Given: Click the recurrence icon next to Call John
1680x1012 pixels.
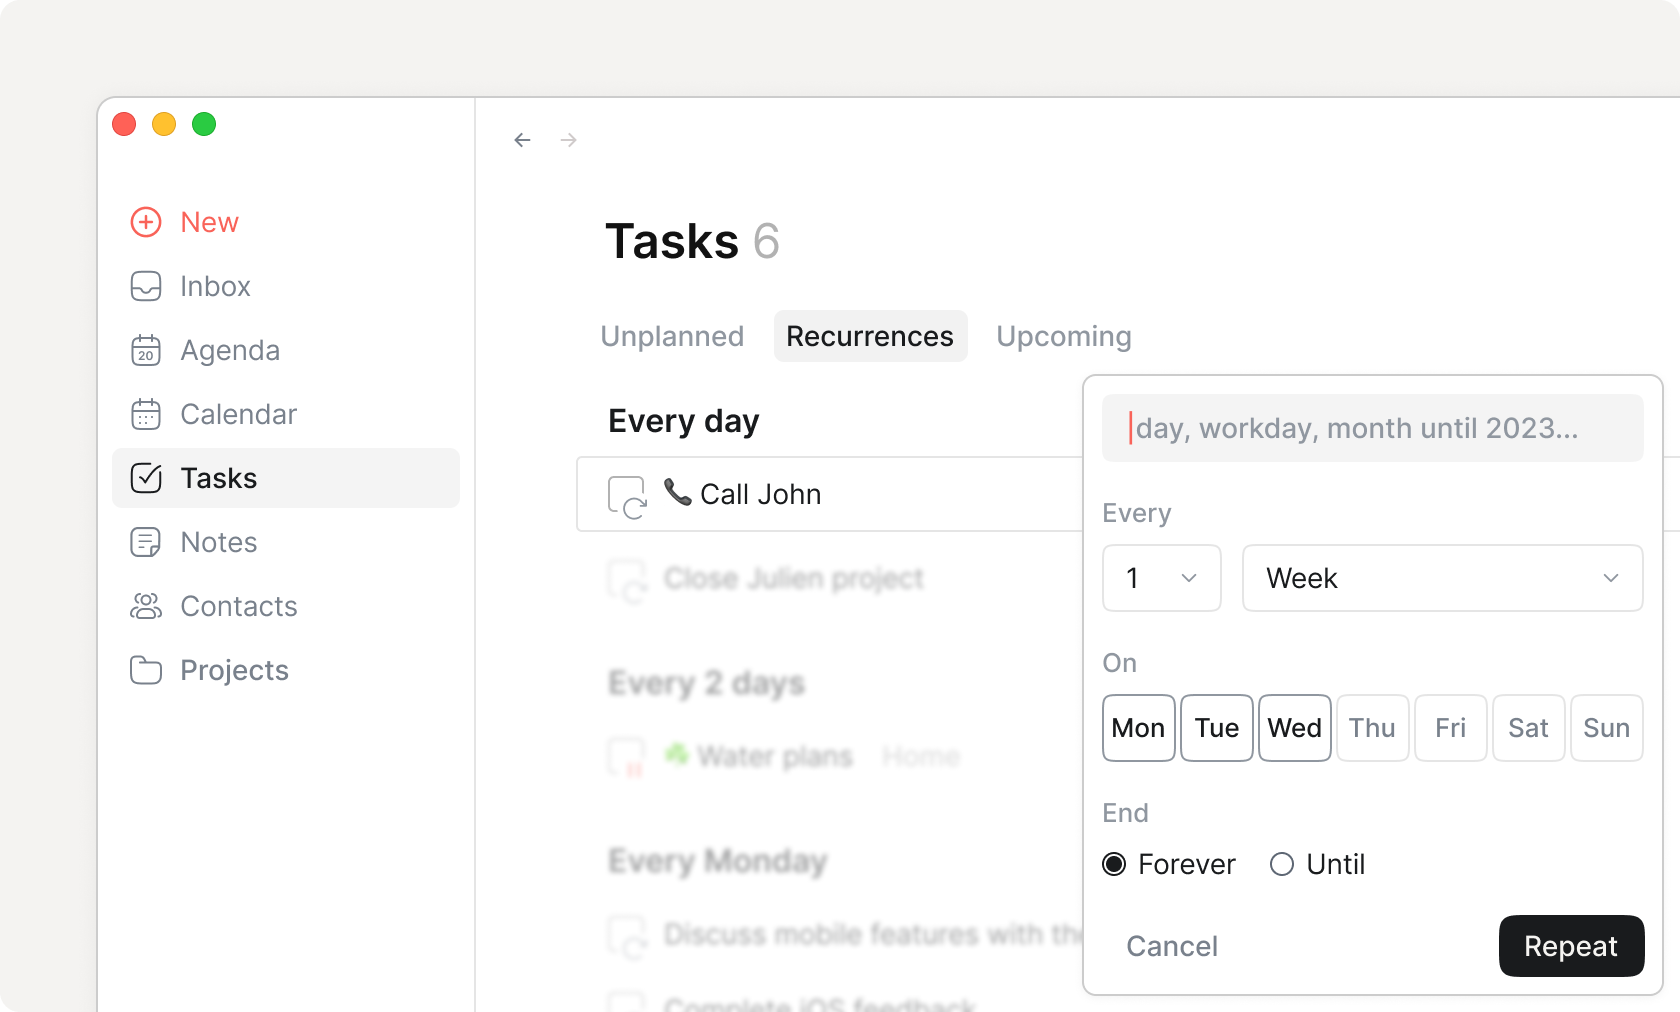Looking at the screenshot, I should 629,494.
